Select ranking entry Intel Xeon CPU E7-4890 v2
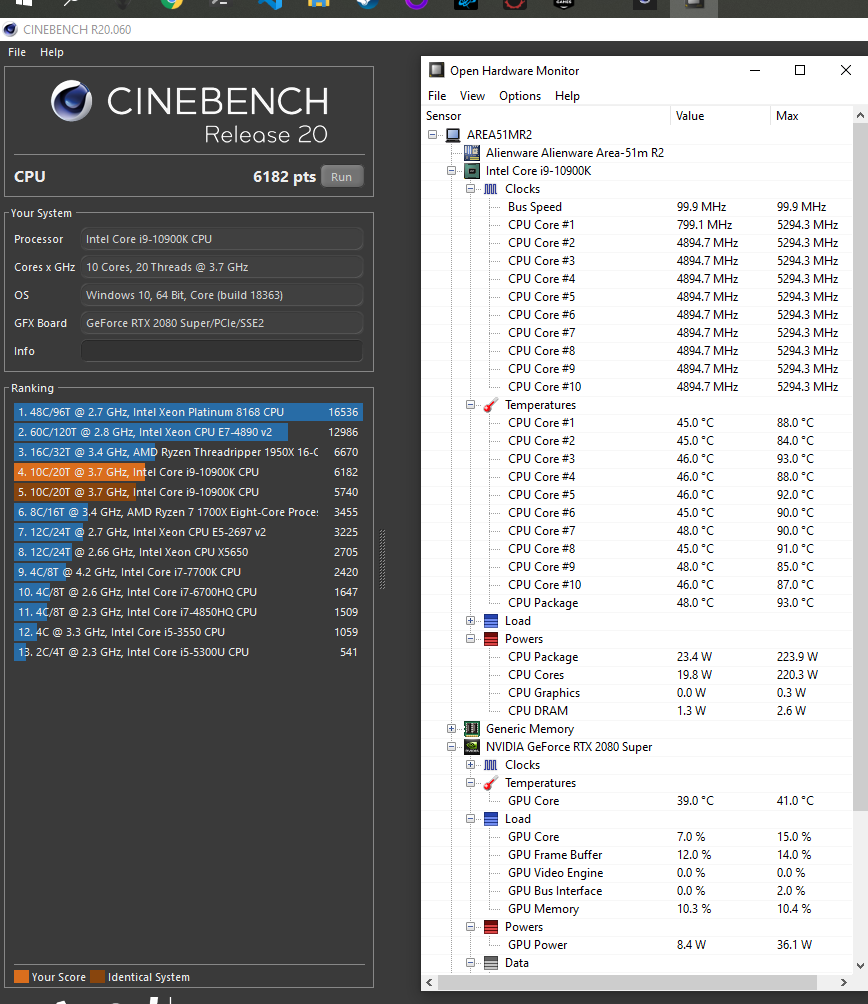This screenshot has height=1004, width=868. (188, 432)
